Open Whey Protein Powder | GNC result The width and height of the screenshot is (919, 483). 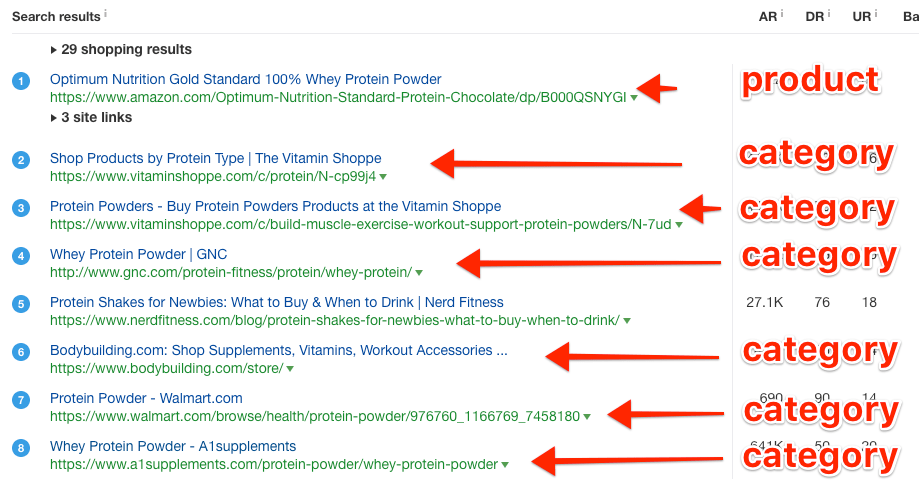pyautogui.click(x=138, y=254)
